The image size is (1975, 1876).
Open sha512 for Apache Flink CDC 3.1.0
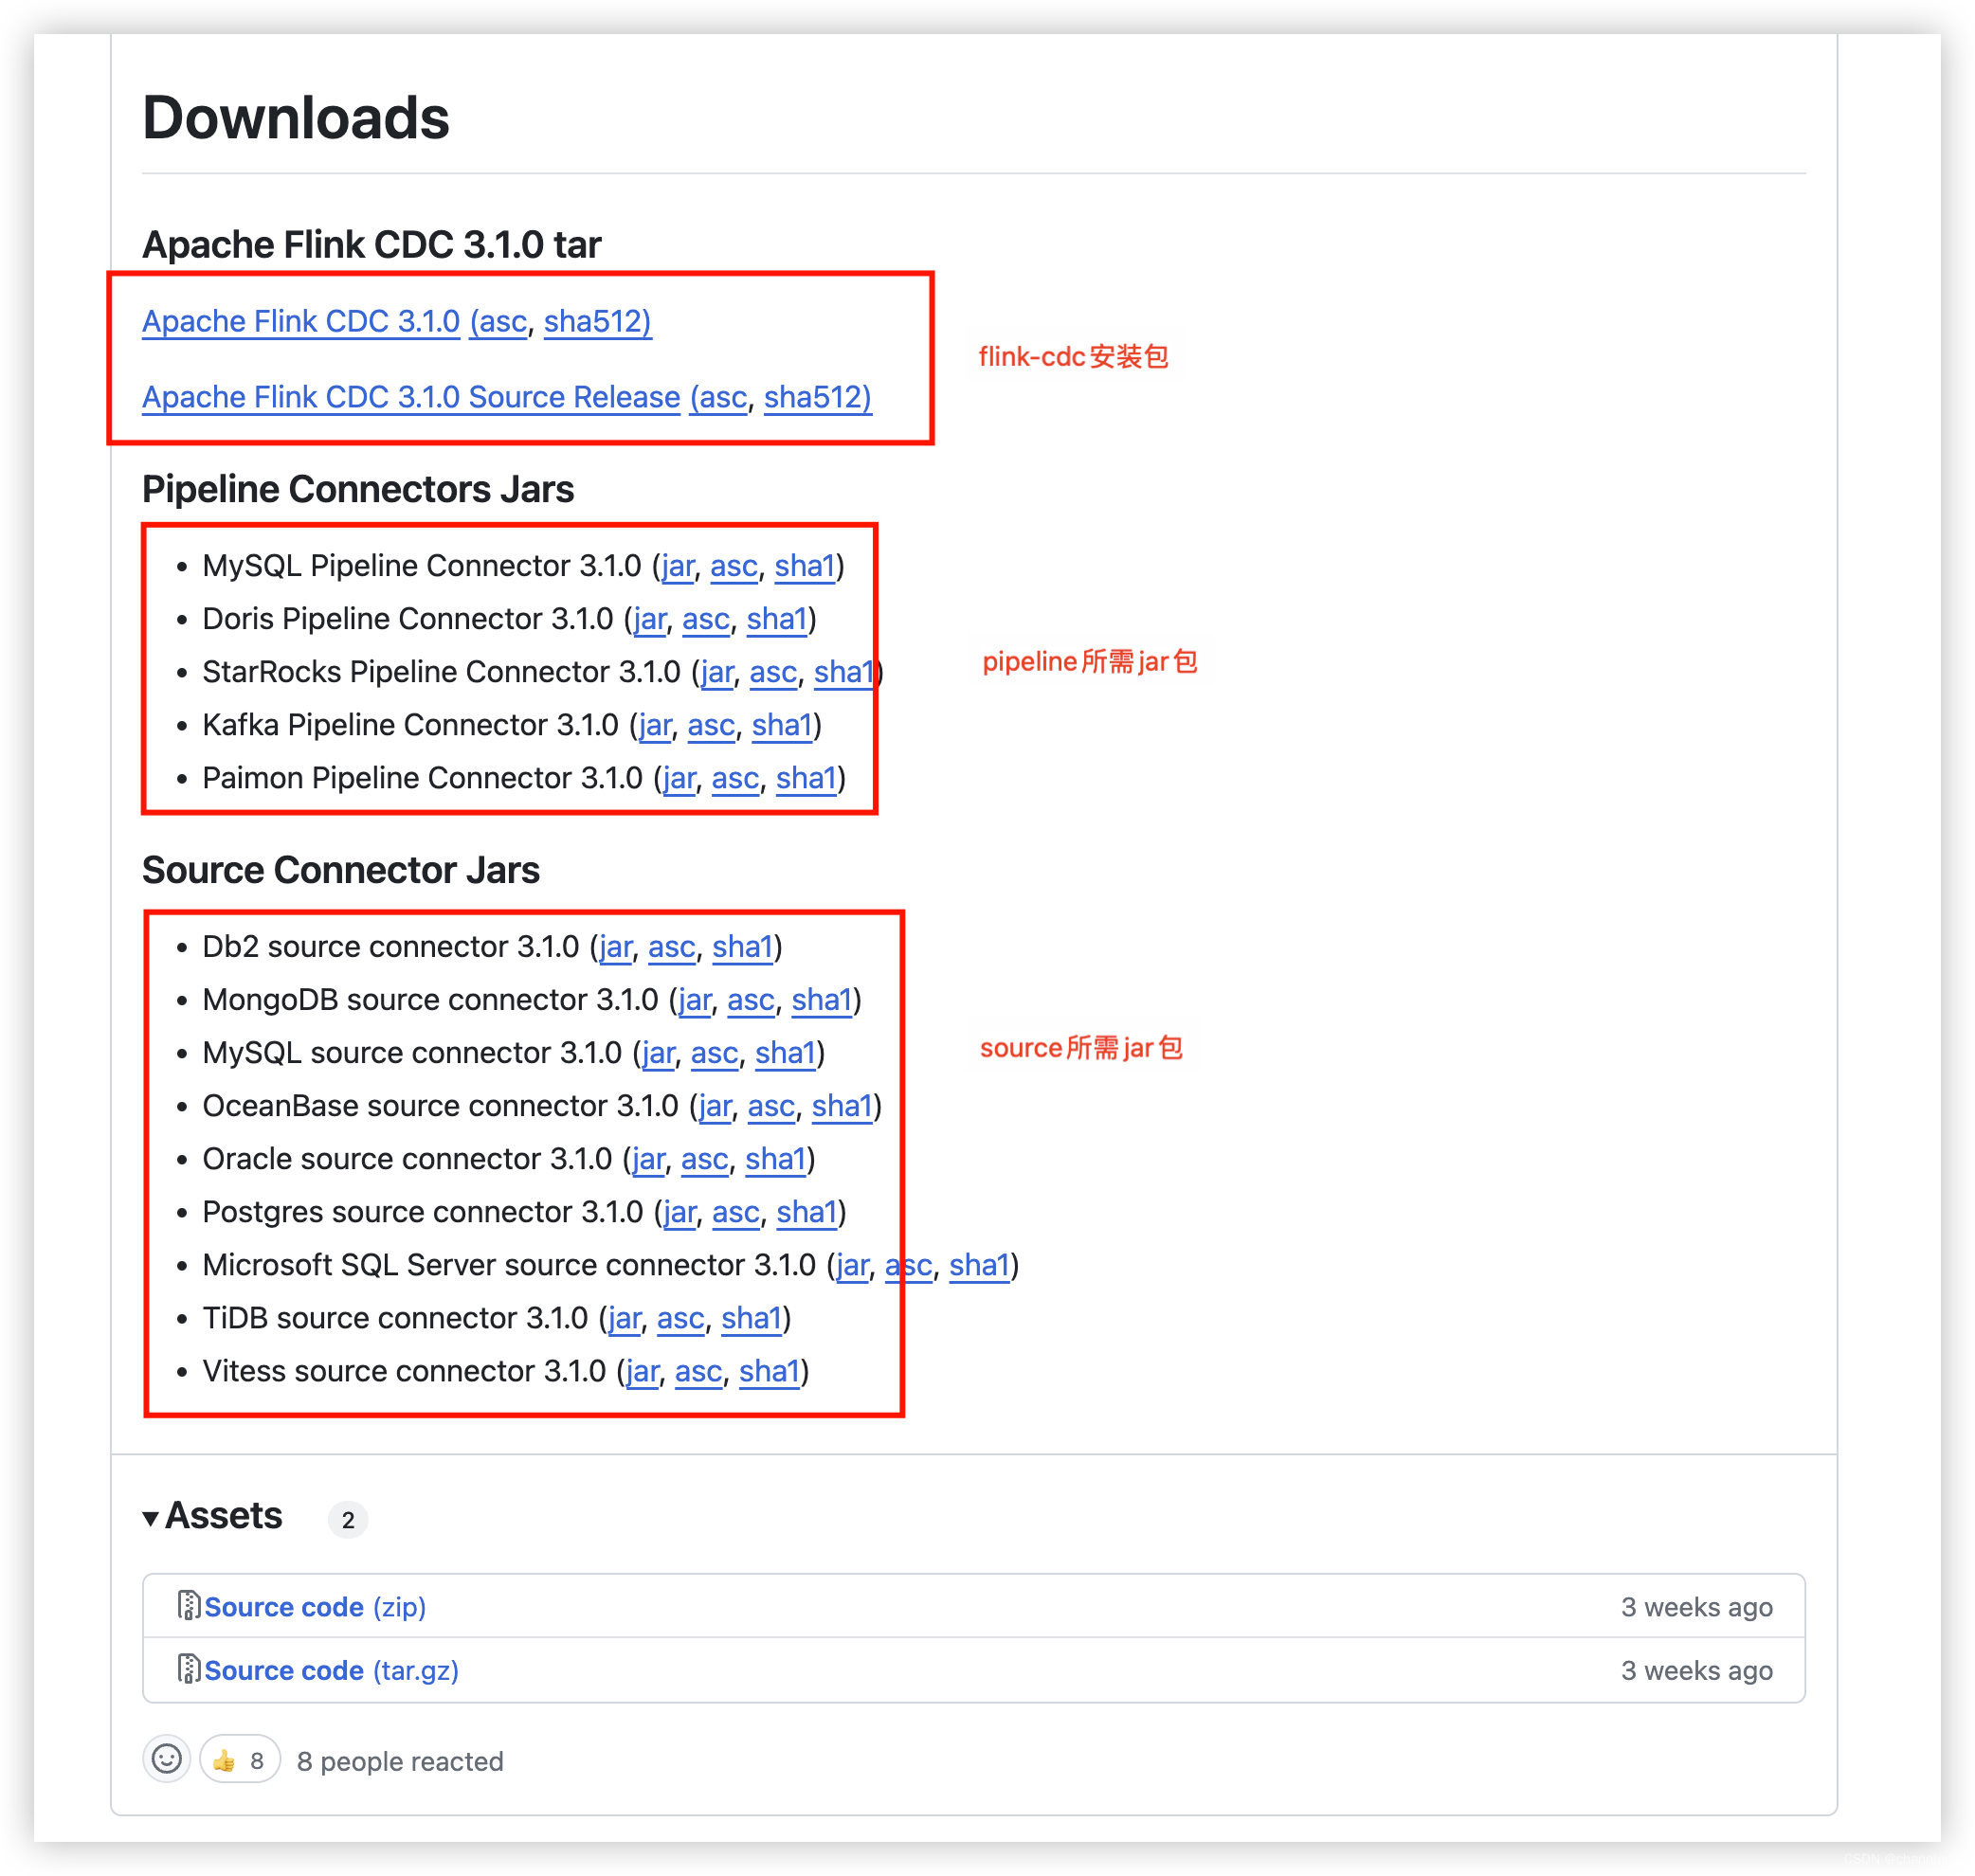click(x=597, y=322)
